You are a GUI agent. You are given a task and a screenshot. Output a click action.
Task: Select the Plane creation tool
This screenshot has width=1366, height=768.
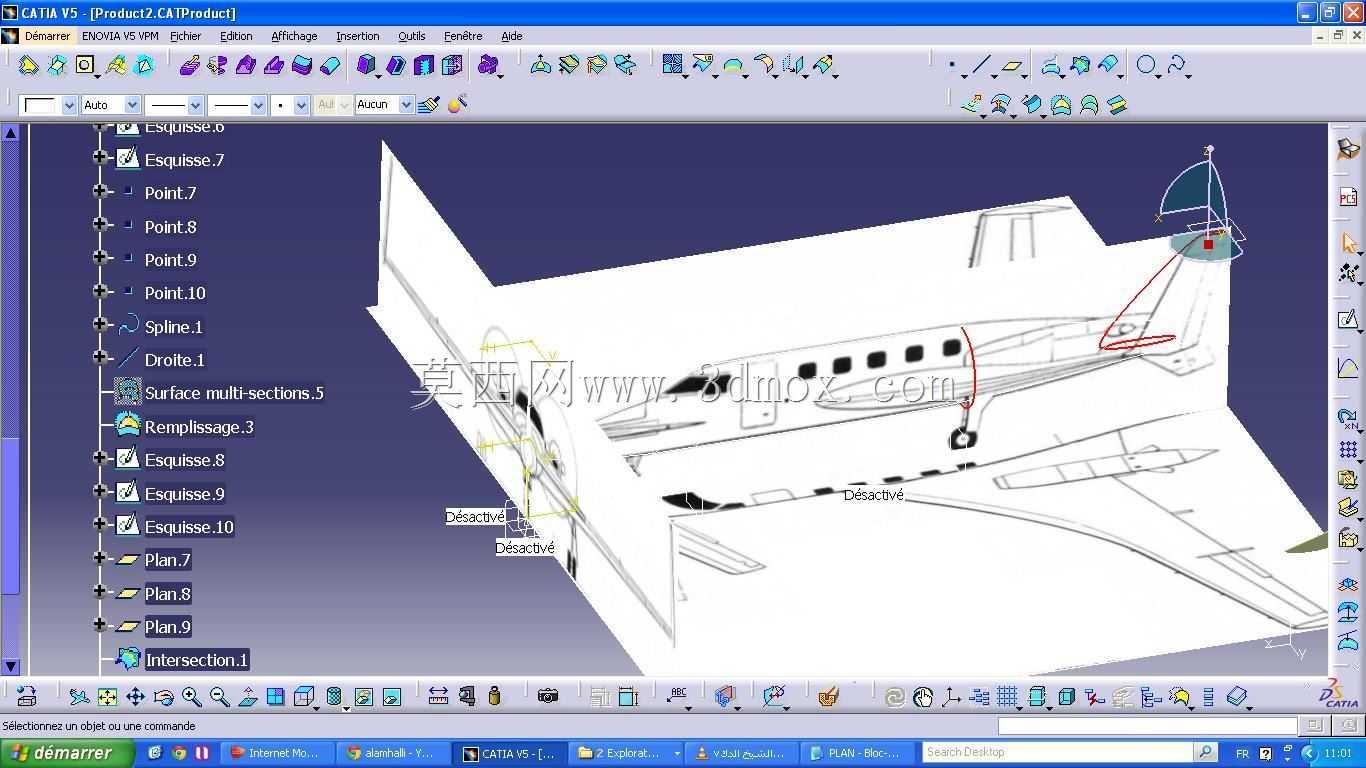point(1012,66)
